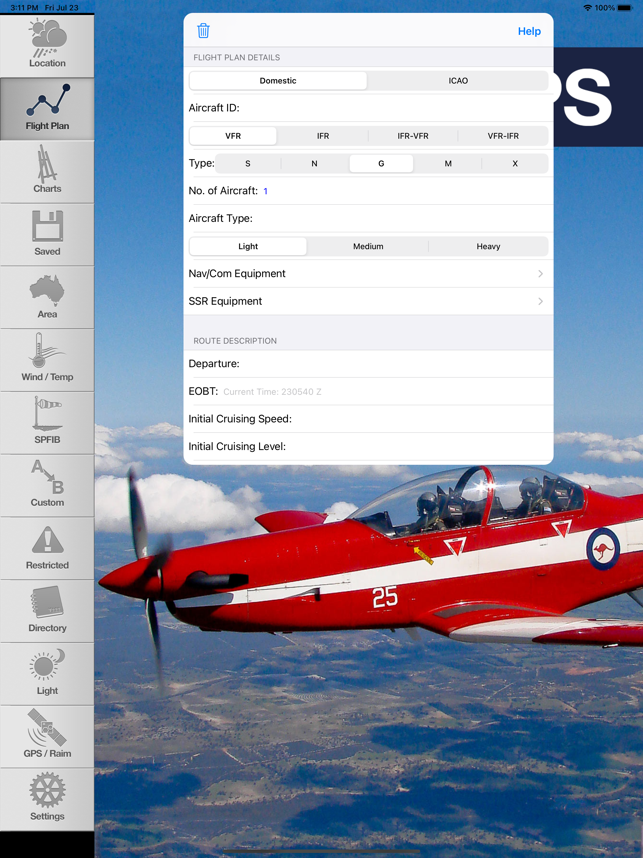Choose flight type X

515,163
